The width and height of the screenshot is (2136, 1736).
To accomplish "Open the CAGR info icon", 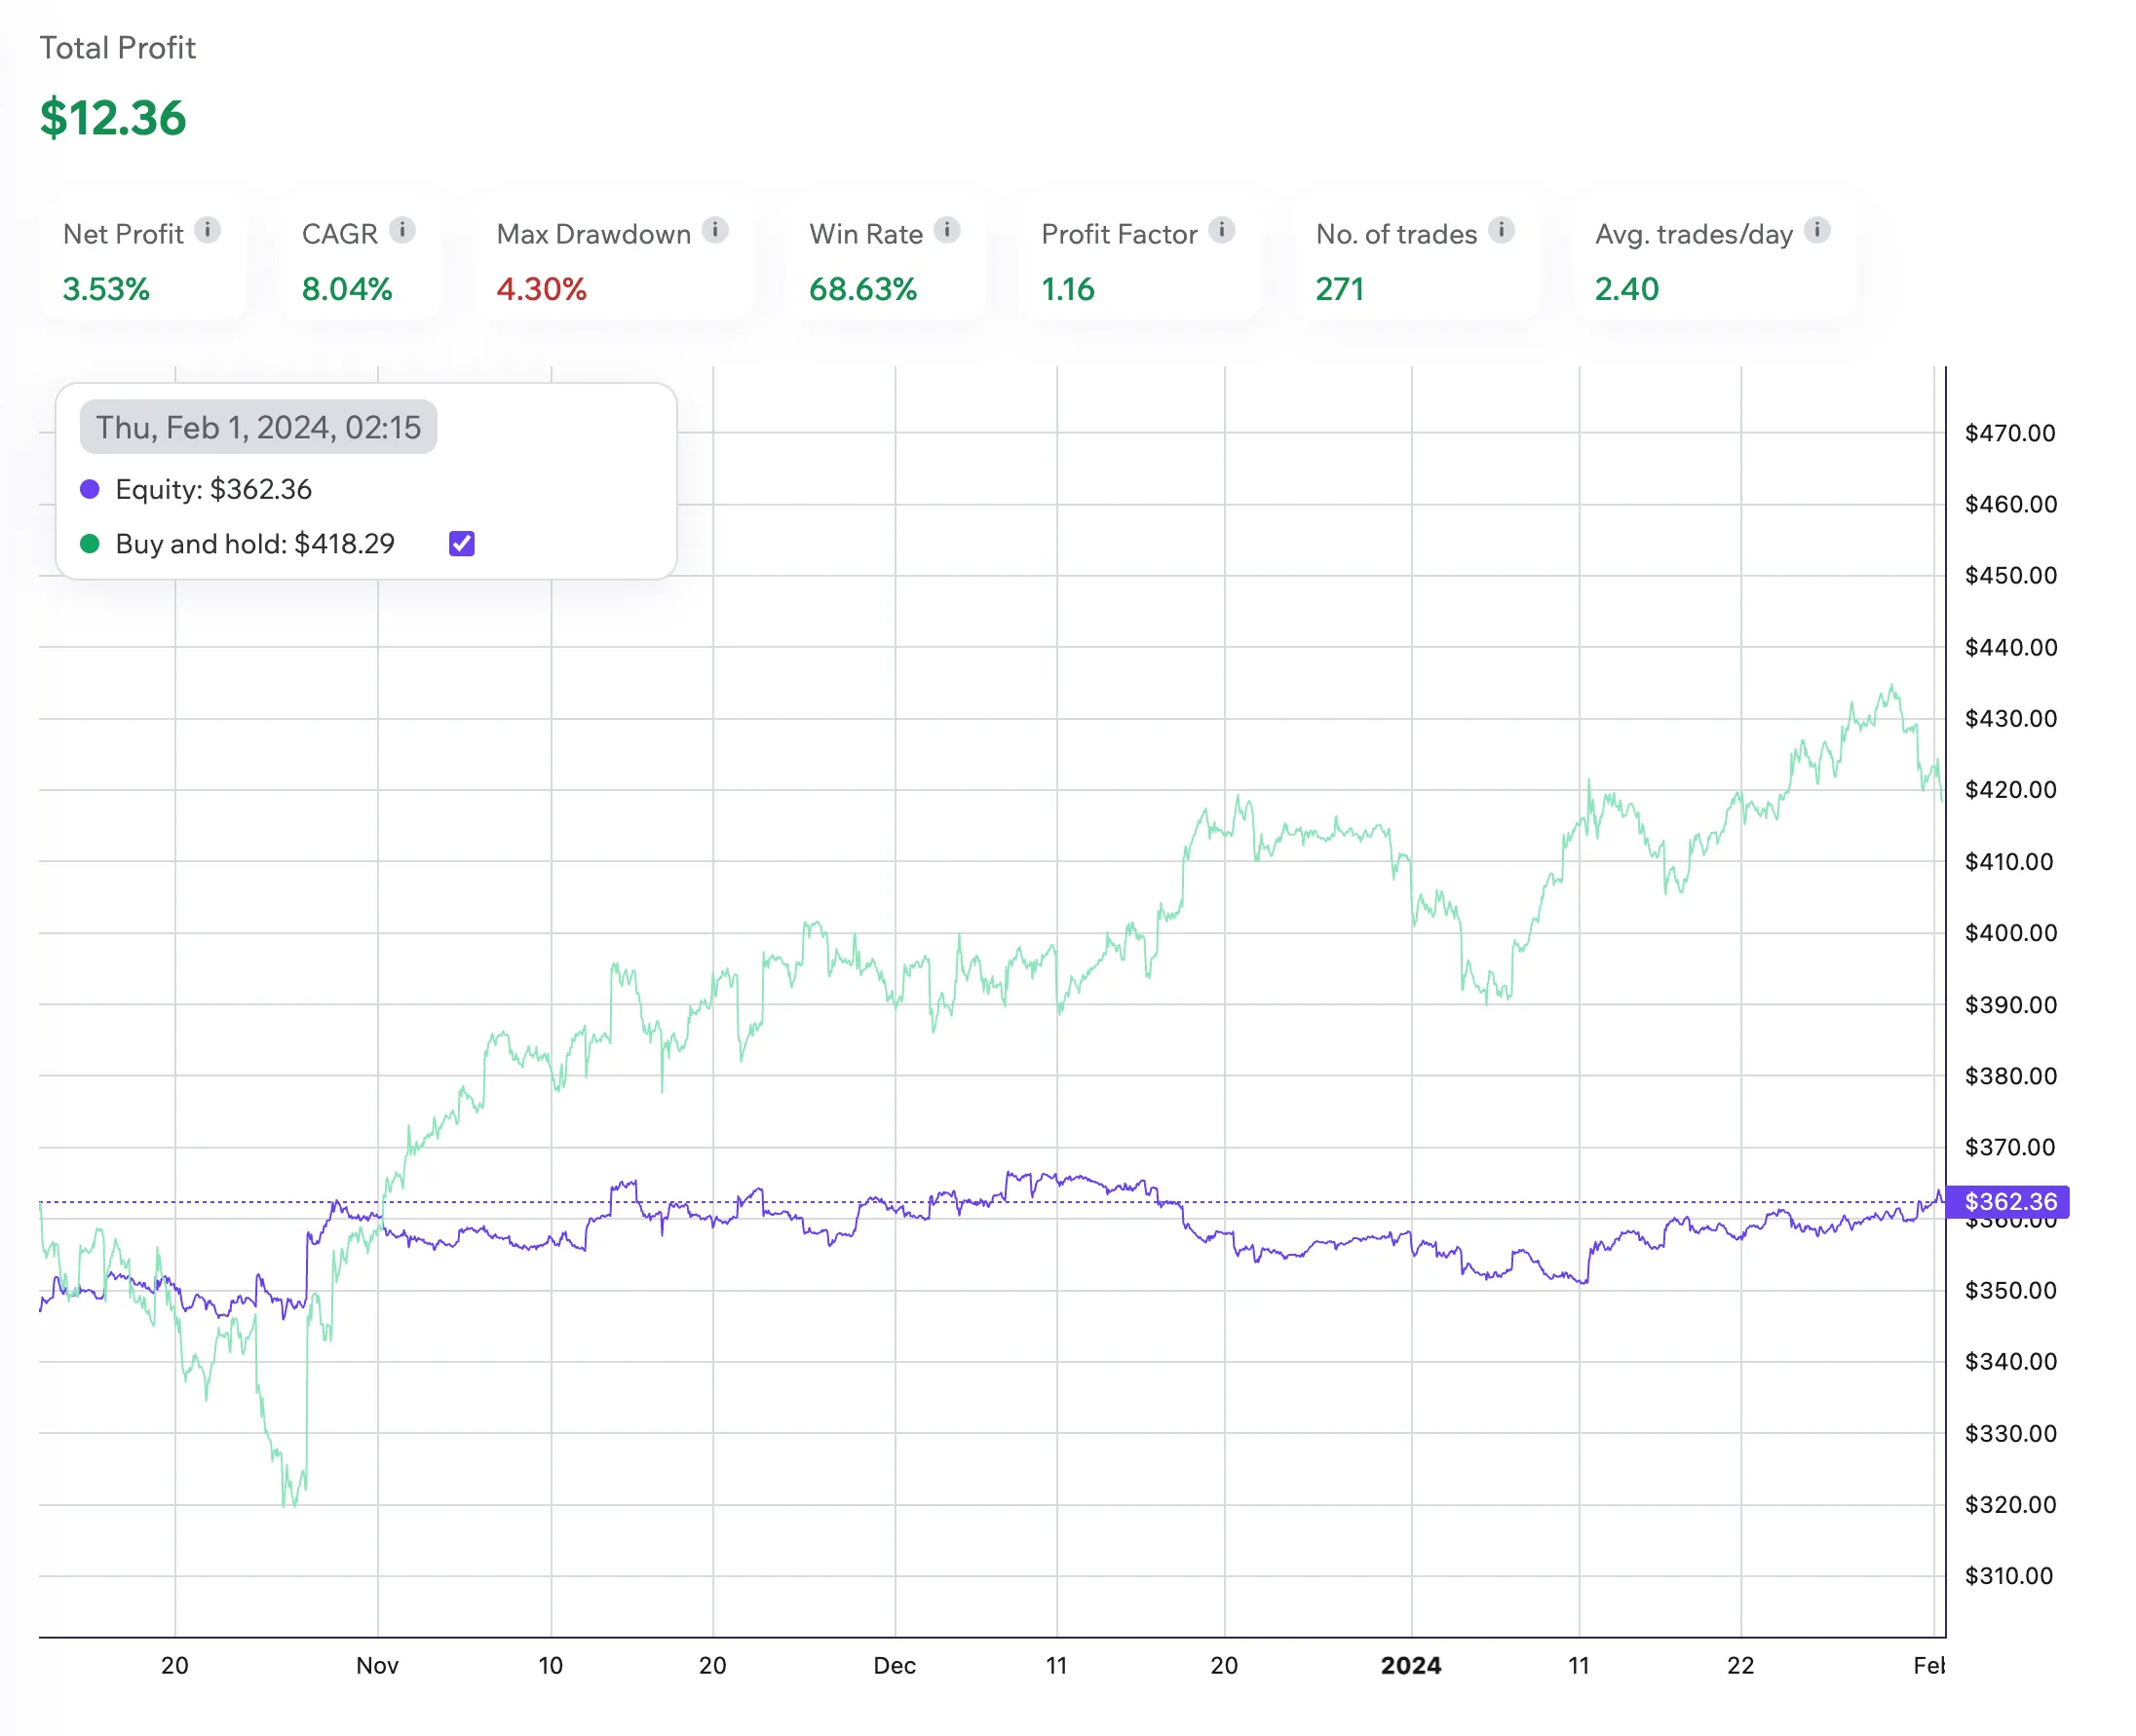I will point(402,230).
